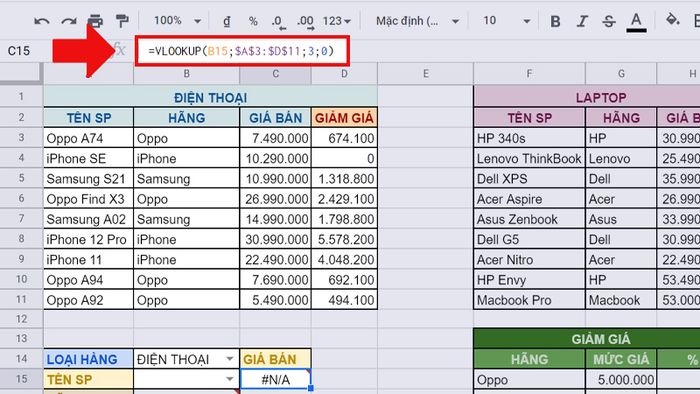Click the LOẠI HÀNG label cell
This screenshot has width=700, height=394.
(88, 359)
